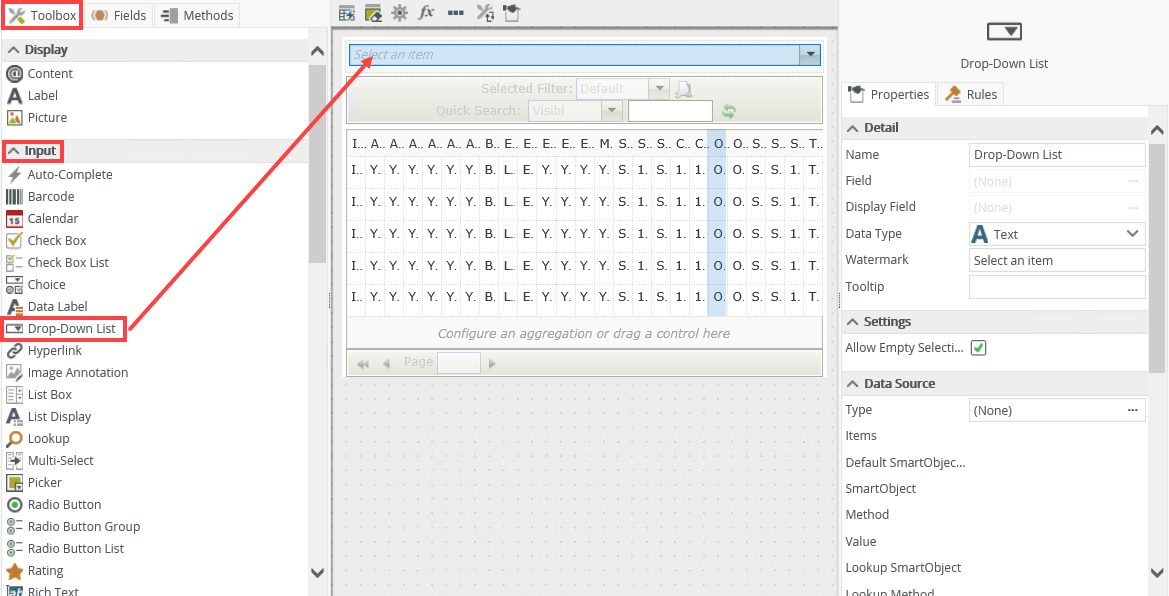
Task: Select the Radio Button List control icon
Action: coord(14,548)
